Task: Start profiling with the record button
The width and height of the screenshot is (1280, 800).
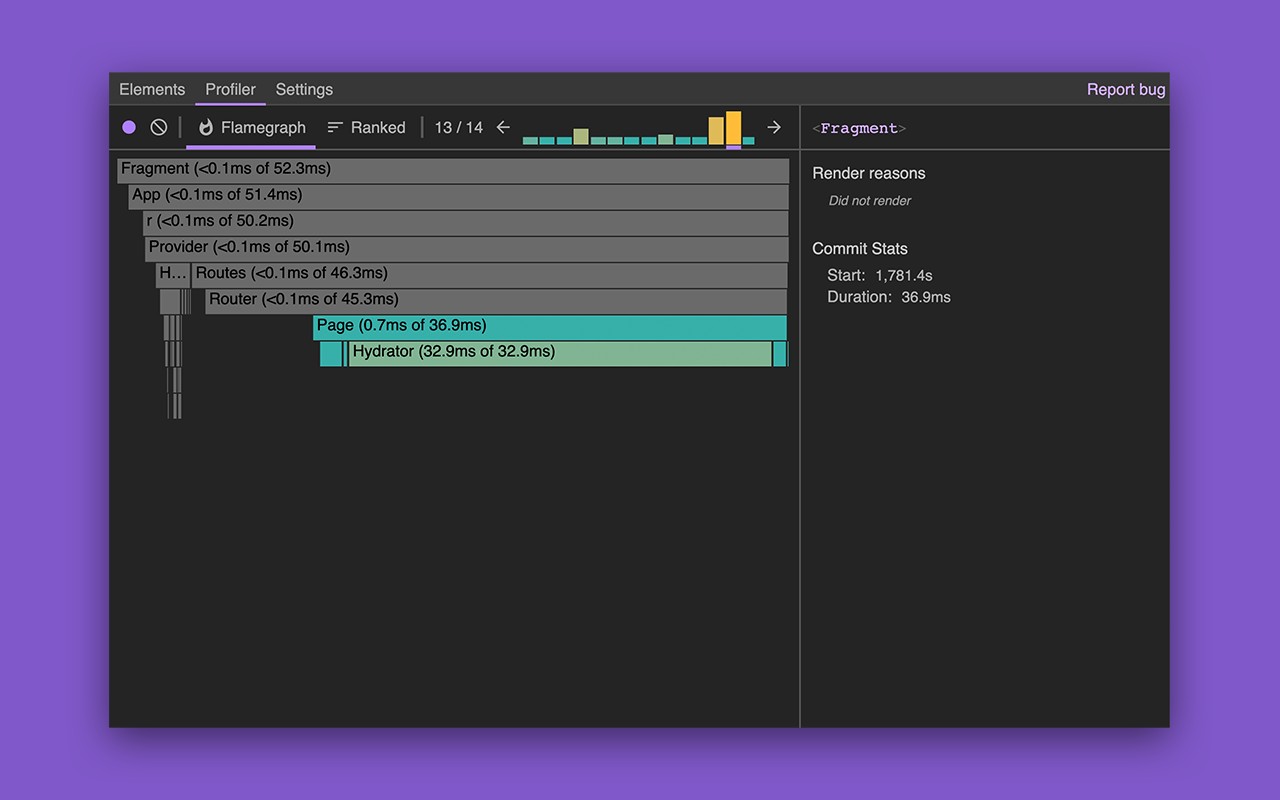Action: click(x=129, y=127)
